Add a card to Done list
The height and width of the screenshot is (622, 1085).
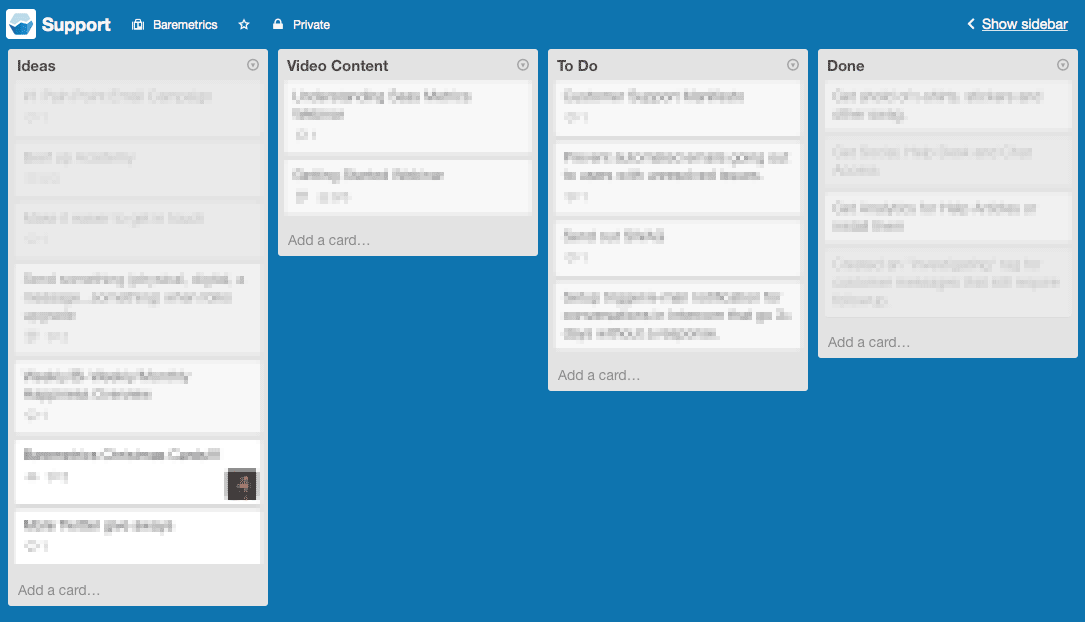pos(869,342)
